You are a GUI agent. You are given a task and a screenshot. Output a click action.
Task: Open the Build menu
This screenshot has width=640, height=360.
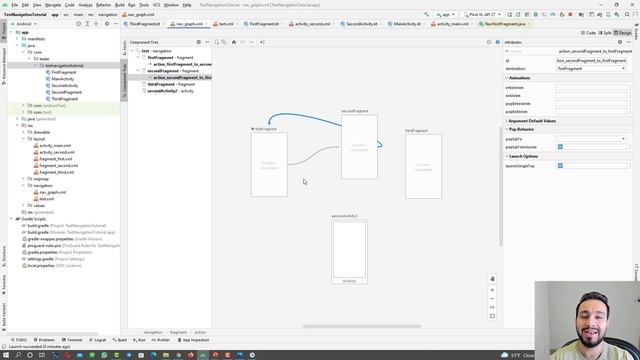tap(120, 5)
